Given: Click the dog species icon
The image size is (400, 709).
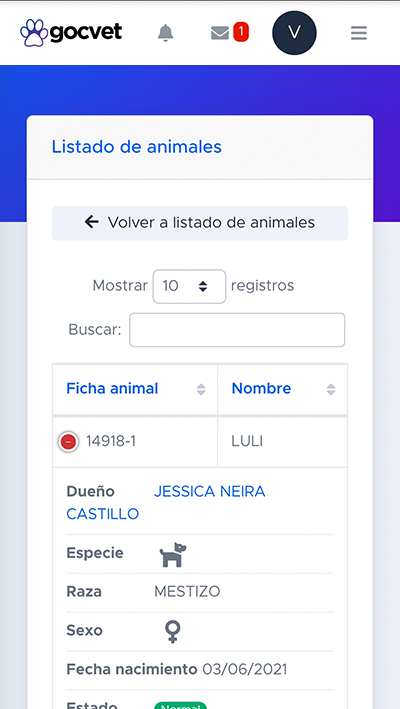Looking at the screenshot, I should [x=173, y=555].
